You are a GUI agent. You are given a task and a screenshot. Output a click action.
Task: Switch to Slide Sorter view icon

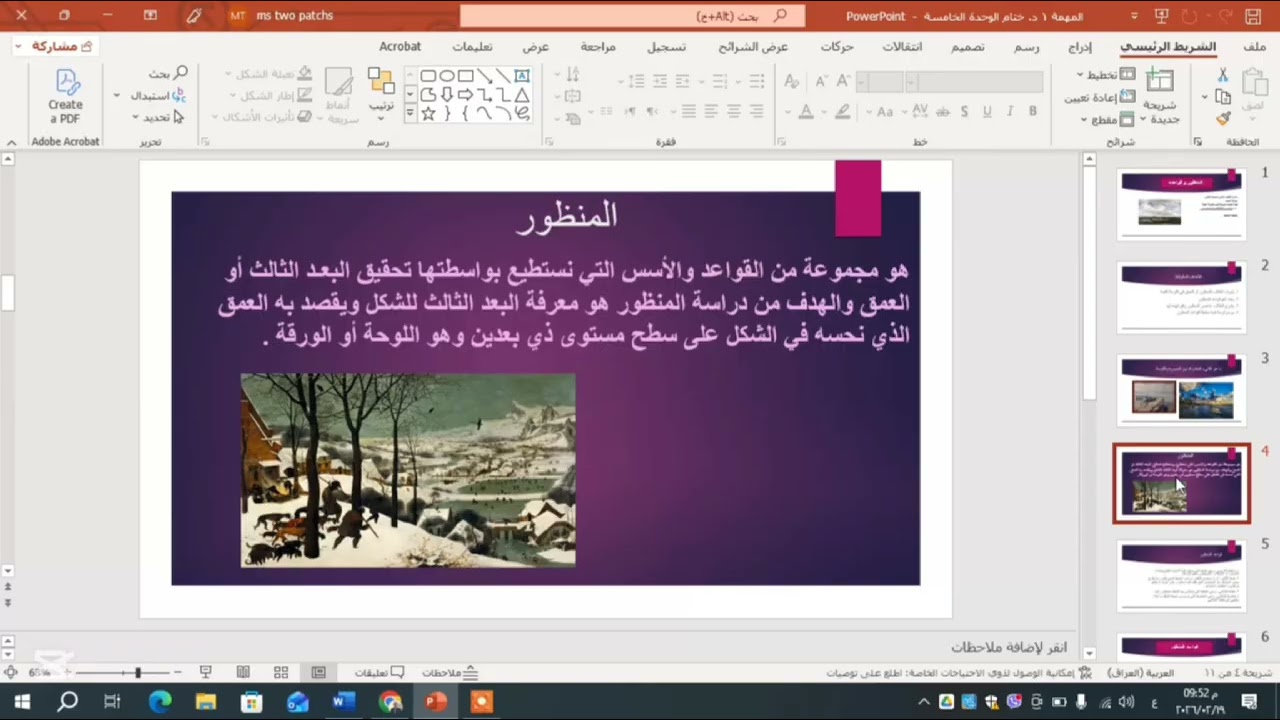(x=281, y=673)
